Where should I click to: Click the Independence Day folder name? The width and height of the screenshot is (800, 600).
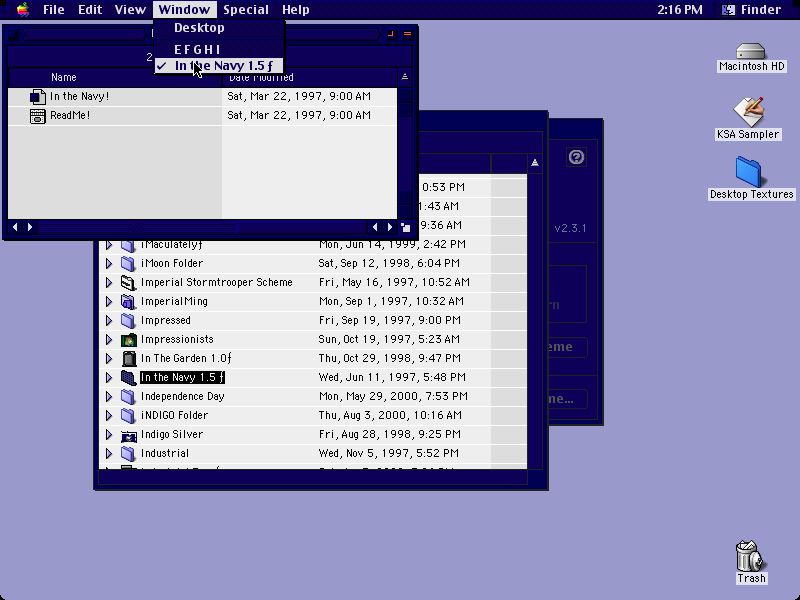pos(183,396)
